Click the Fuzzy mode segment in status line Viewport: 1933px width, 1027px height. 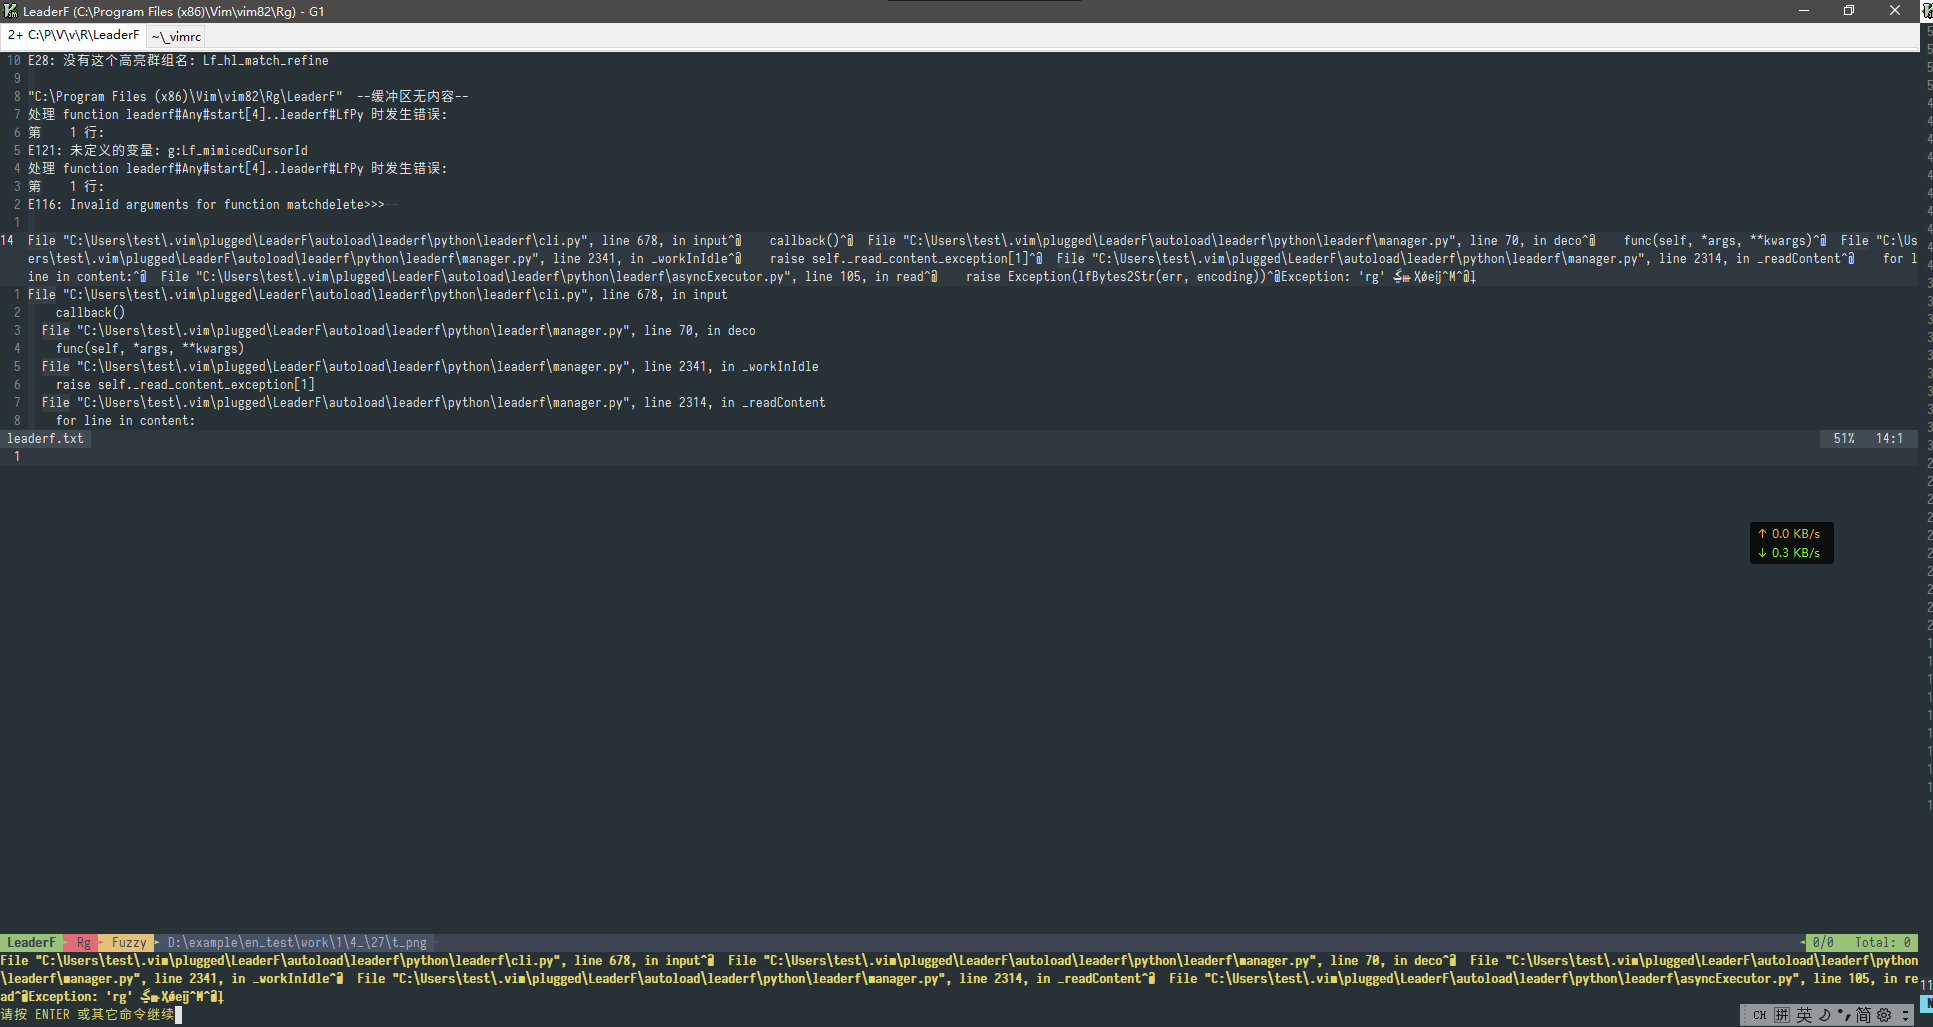[x=129, y=942]
